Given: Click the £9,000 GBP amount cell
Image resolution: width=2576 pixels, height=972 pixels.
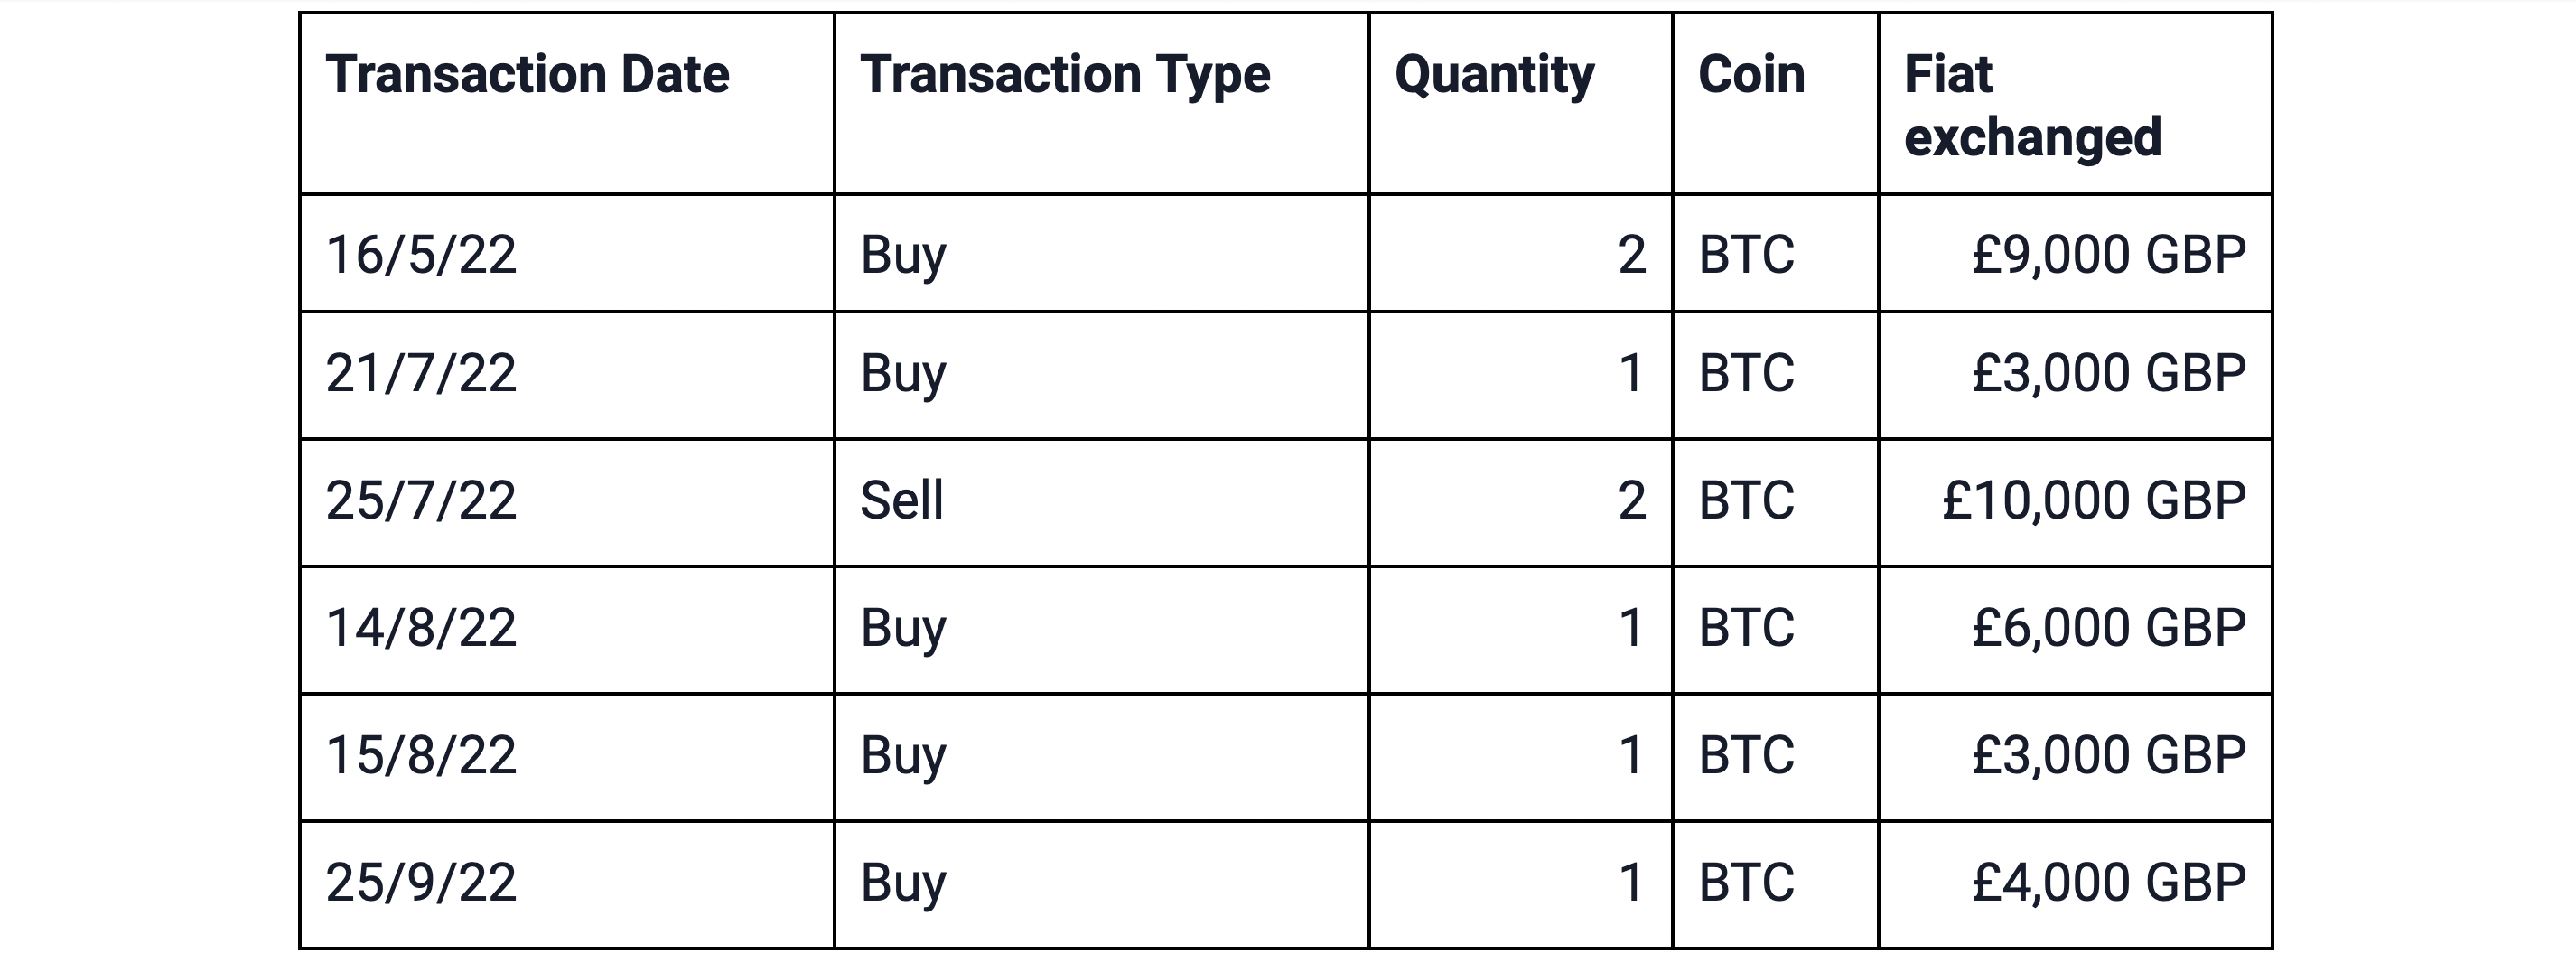Looking at the screenshot, I should coord(2108,254).
